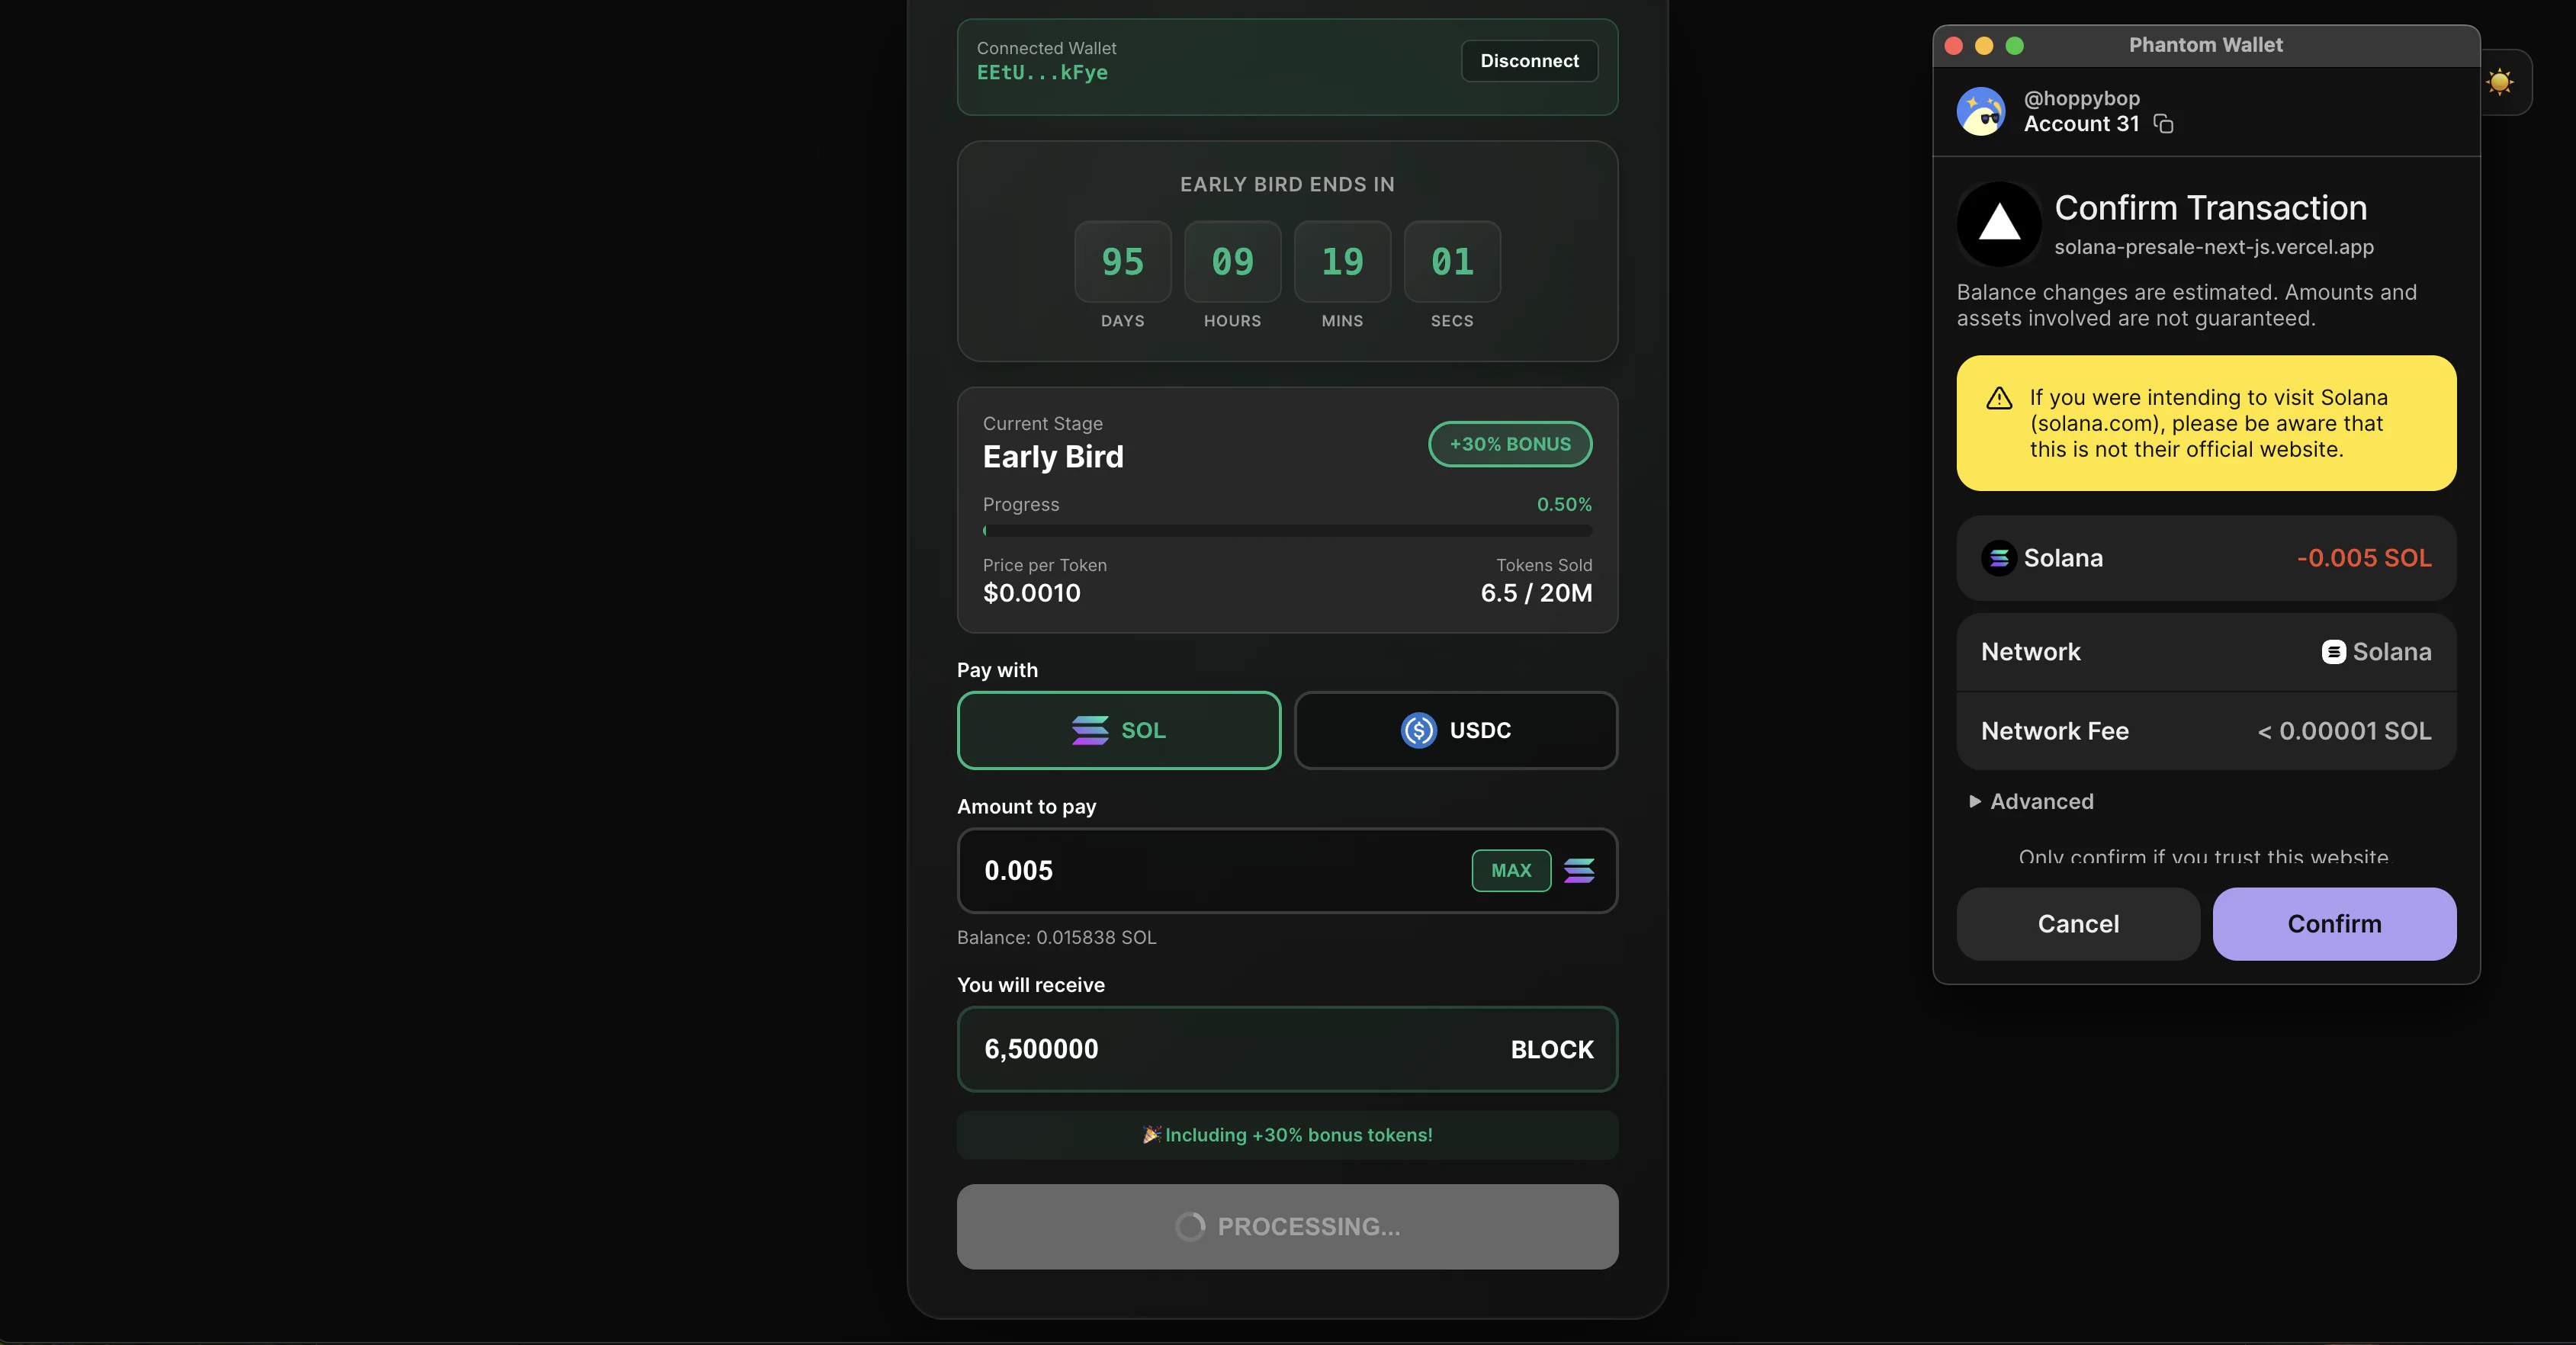Click the +30% BONUS badge
Image resolution: width=2576 pixels, height=1345 pixels.
pos(1510,444)
